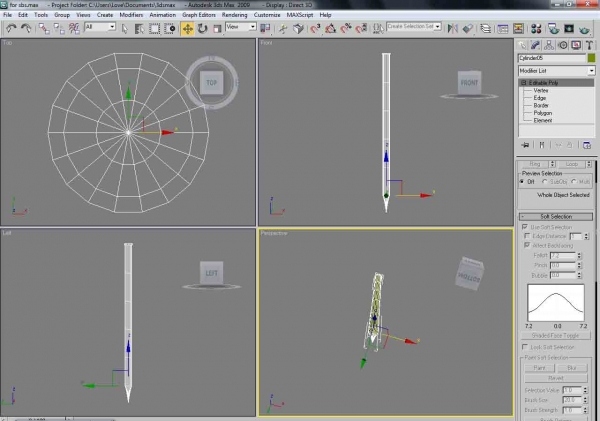This screenshot has width=600, height=421.
Task: Switch to the Hierarchy command panel tab
Action: tap(549, 46)
